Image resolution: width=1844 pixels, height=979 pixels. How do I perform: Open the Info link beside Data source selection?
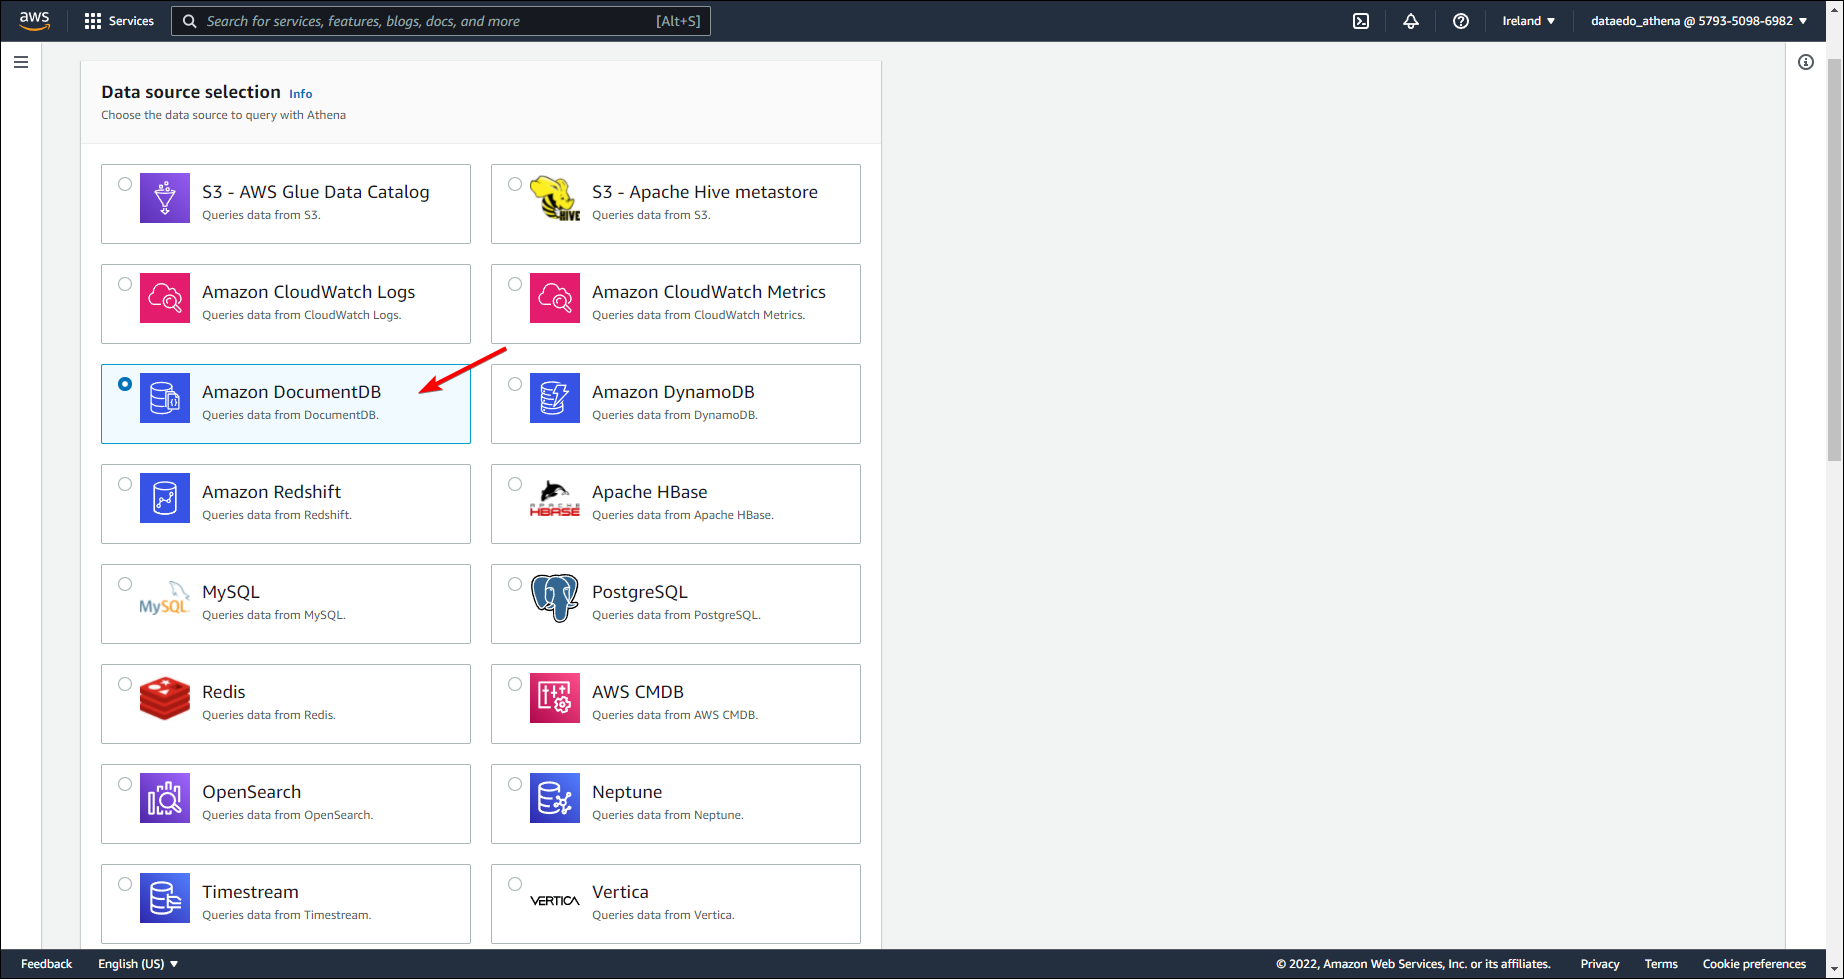tap(300, 93)
